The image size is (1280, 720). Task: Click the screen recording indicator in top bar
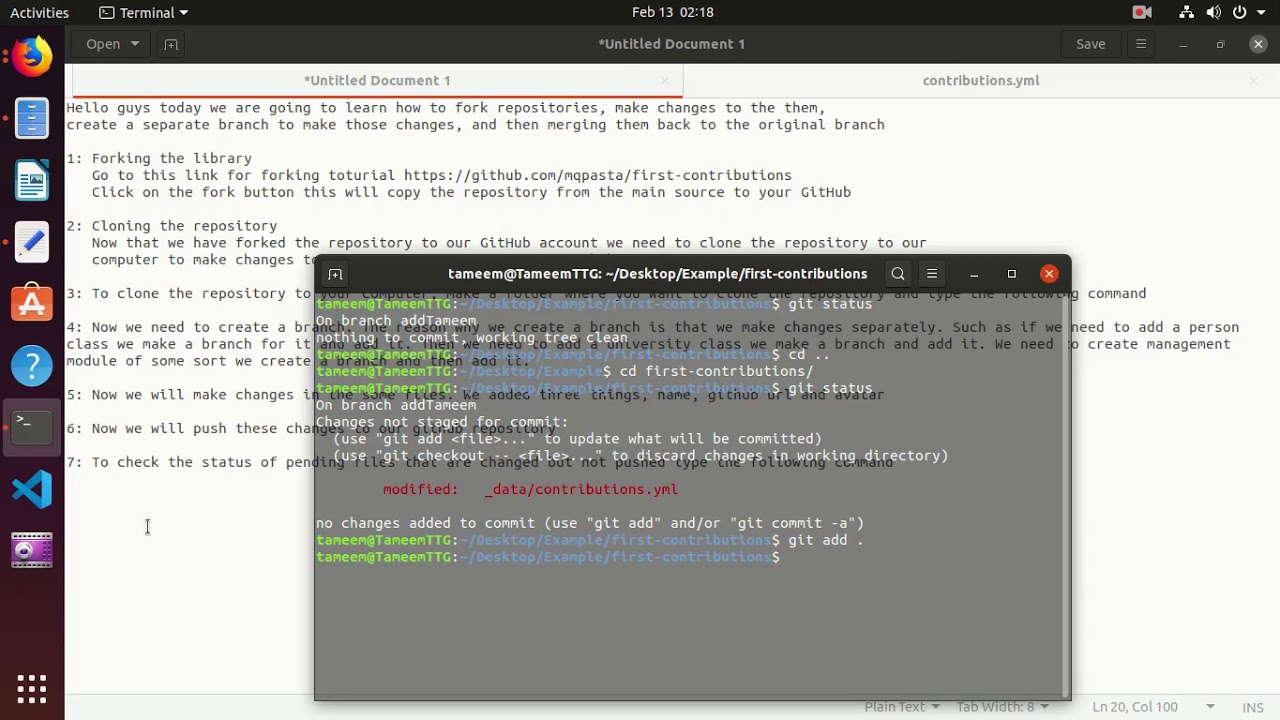(x=1142, y=12)
